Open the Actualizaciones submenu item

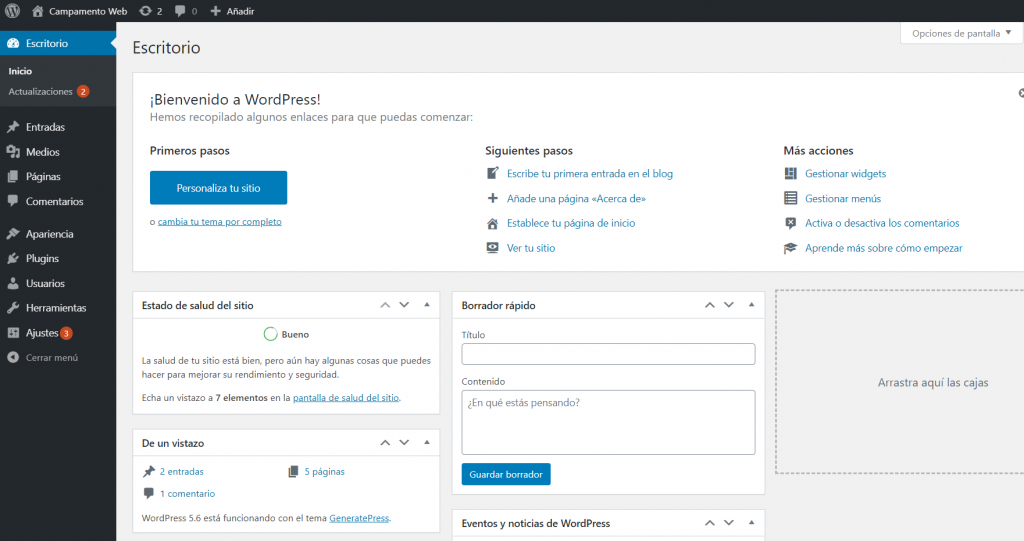[x=40, y=91]
